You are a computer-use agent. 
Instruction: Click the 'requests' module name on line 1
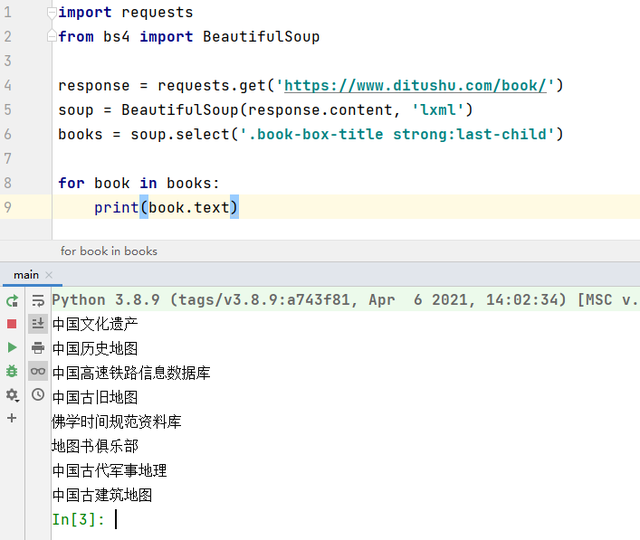(157, 13)
